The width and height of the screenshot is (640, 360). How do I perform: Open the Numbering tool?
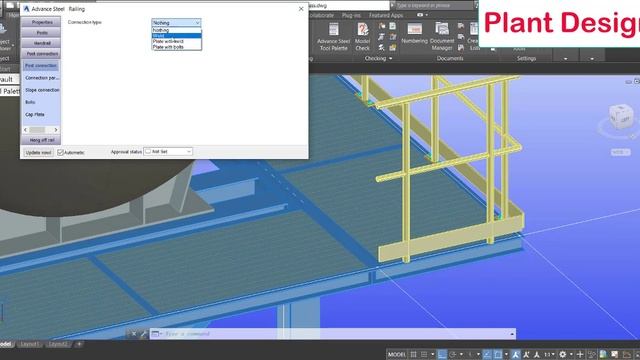414,34
